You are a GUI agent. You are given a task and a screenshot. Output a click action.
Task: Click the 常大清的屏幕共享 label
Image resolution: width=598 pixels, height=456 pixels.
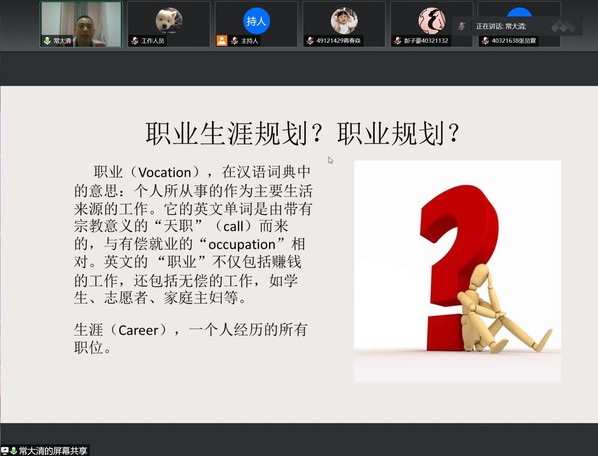53,451
